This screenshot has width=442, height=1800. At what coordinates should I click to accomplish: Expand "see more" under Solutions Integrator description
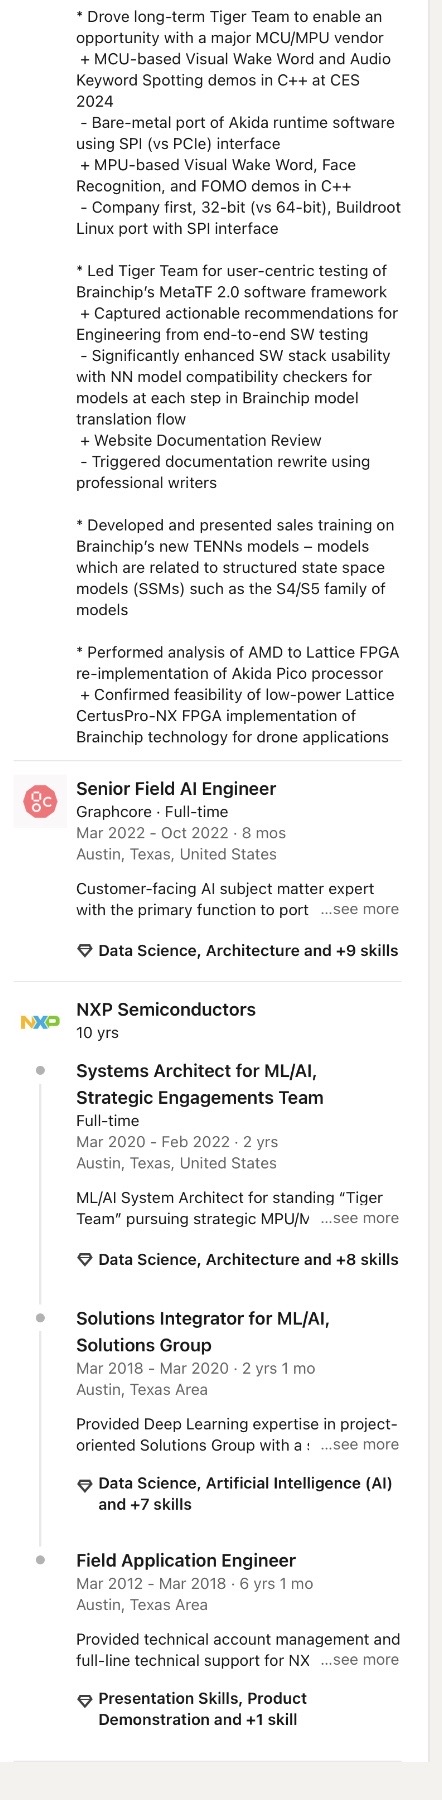point(360,1444)
